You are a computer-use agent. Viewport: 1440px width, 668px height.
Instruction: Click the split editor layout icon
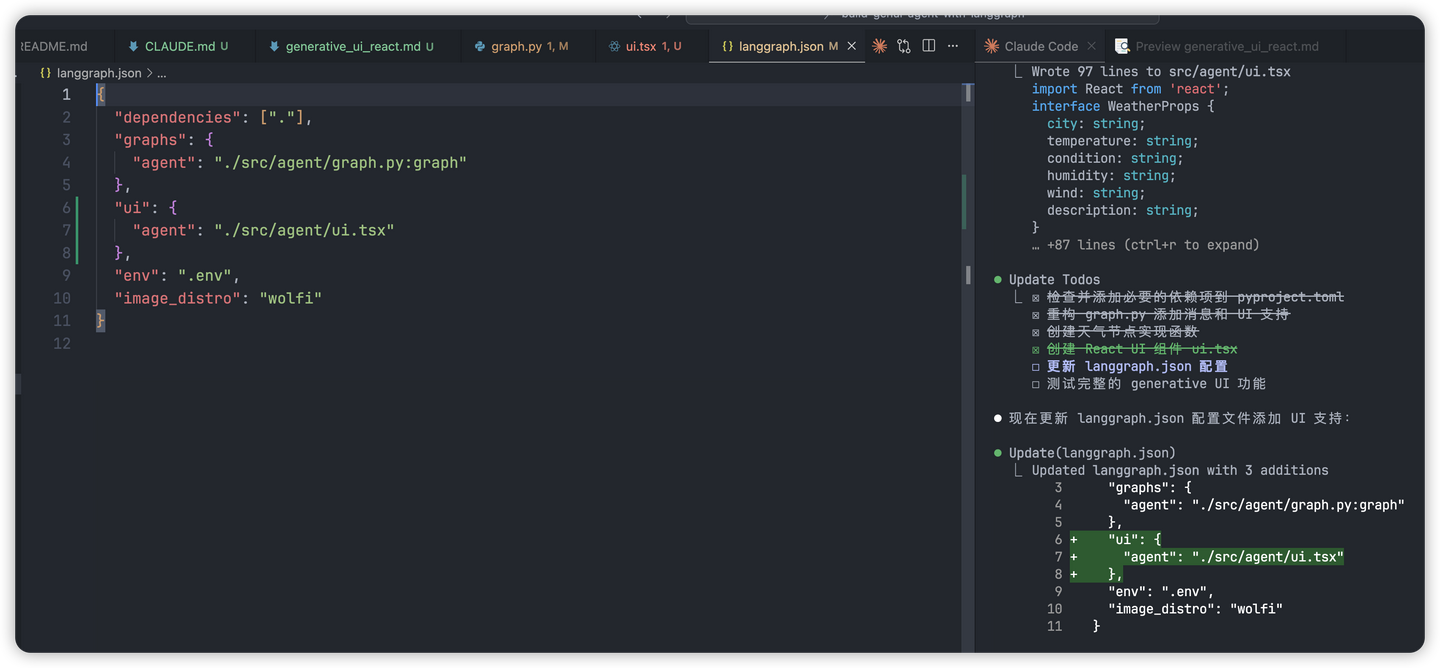(x=929, y=46)
